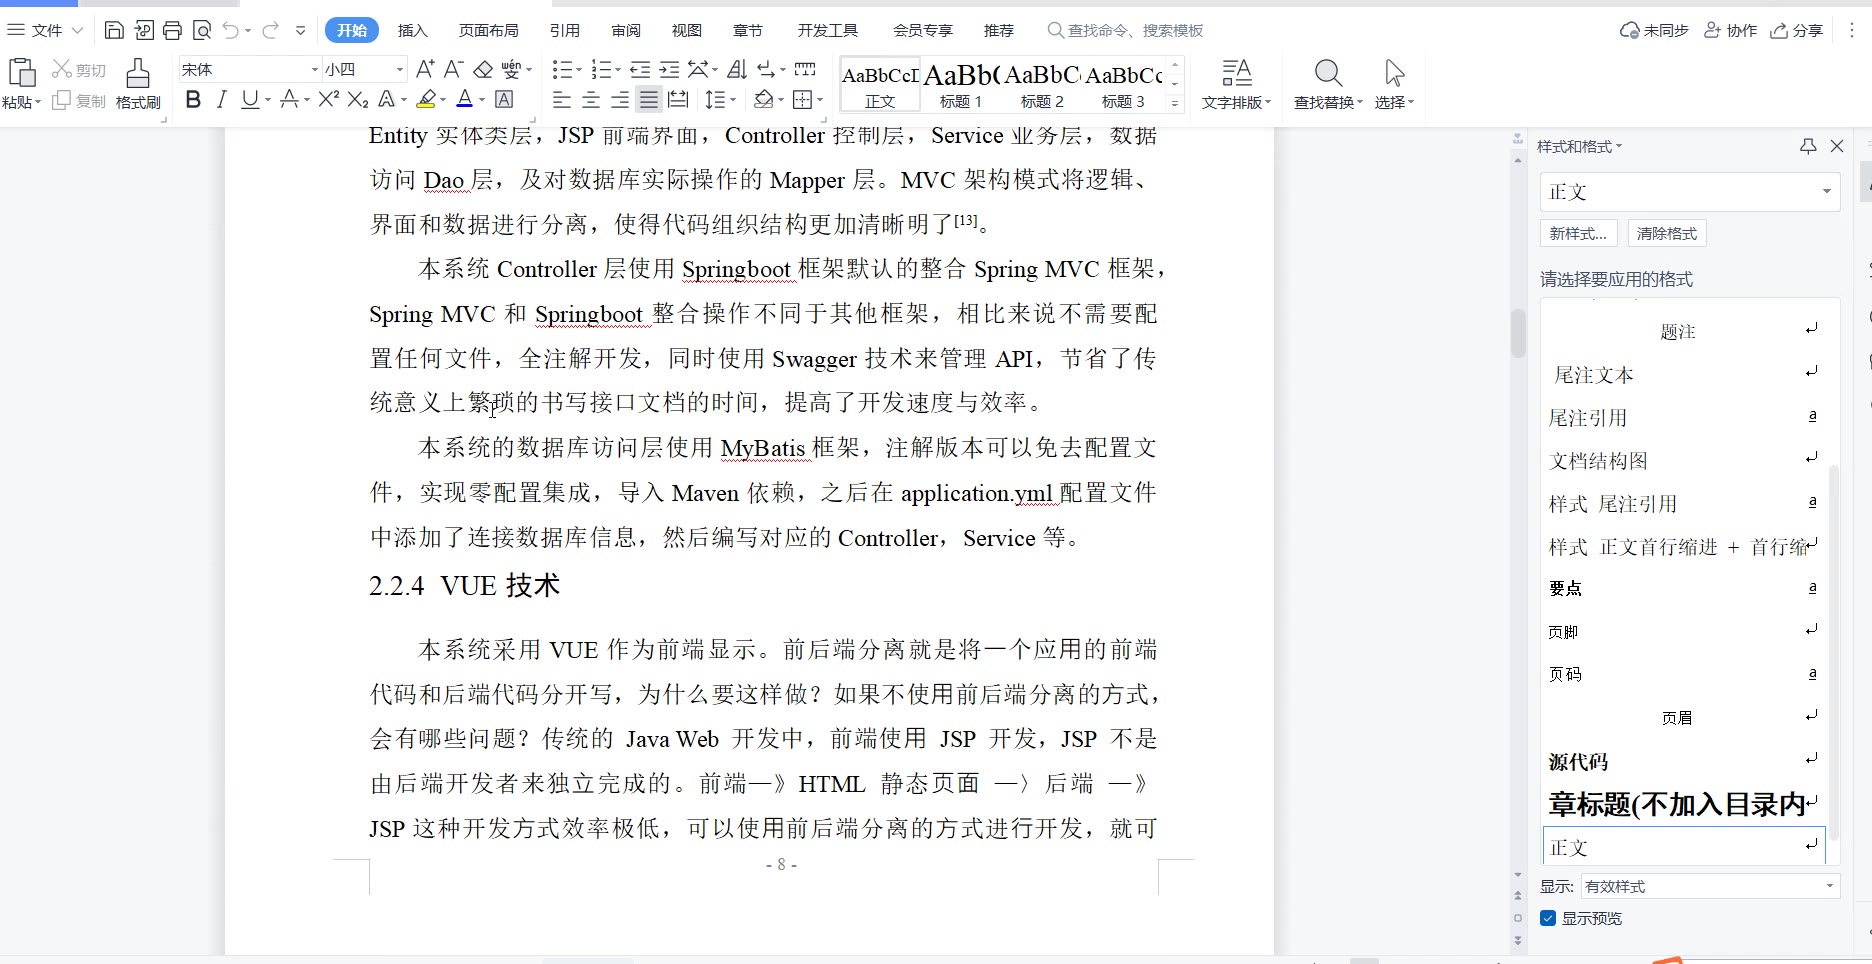Click the Distributed alignment icon
Screen dimensions: 1872x964
point(678,99)
